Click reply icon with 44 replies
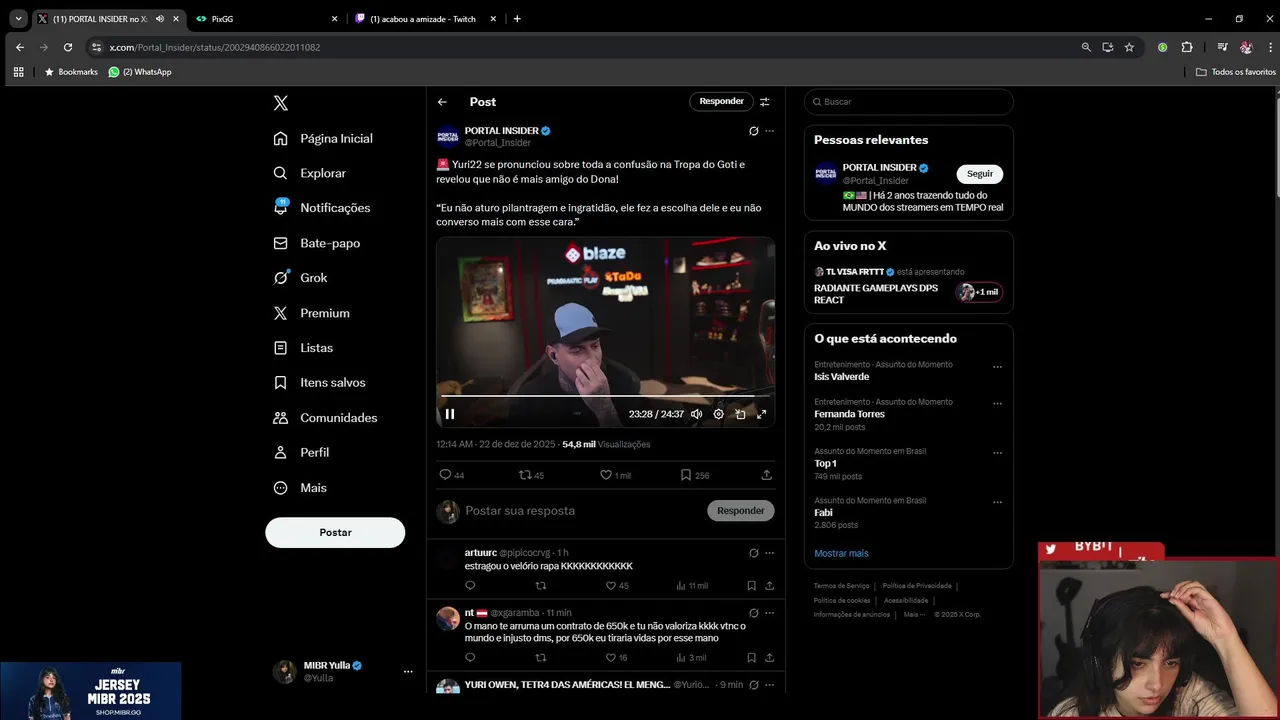The width and height of the screenshot is (1280, 720). 452,475
